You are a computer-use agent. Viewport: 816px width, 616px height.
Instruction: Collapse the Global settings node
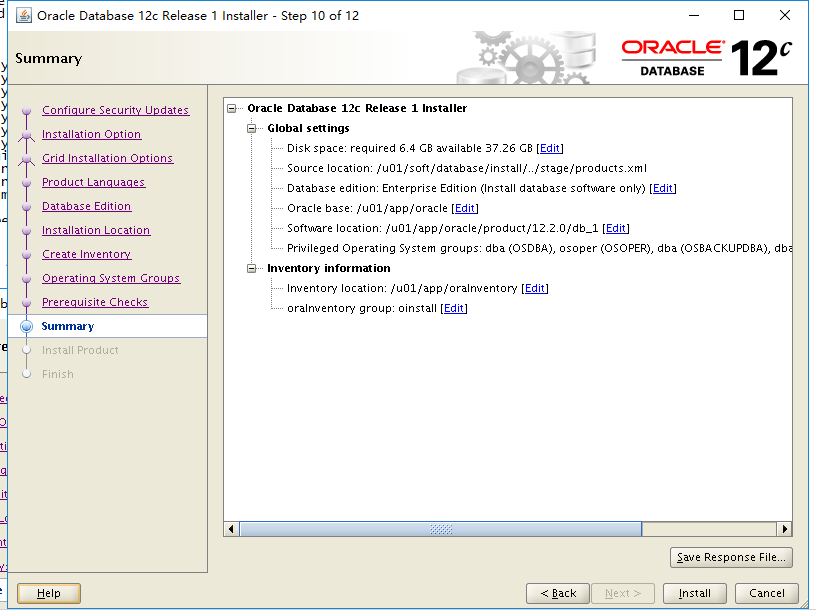(x=251, y=129)
